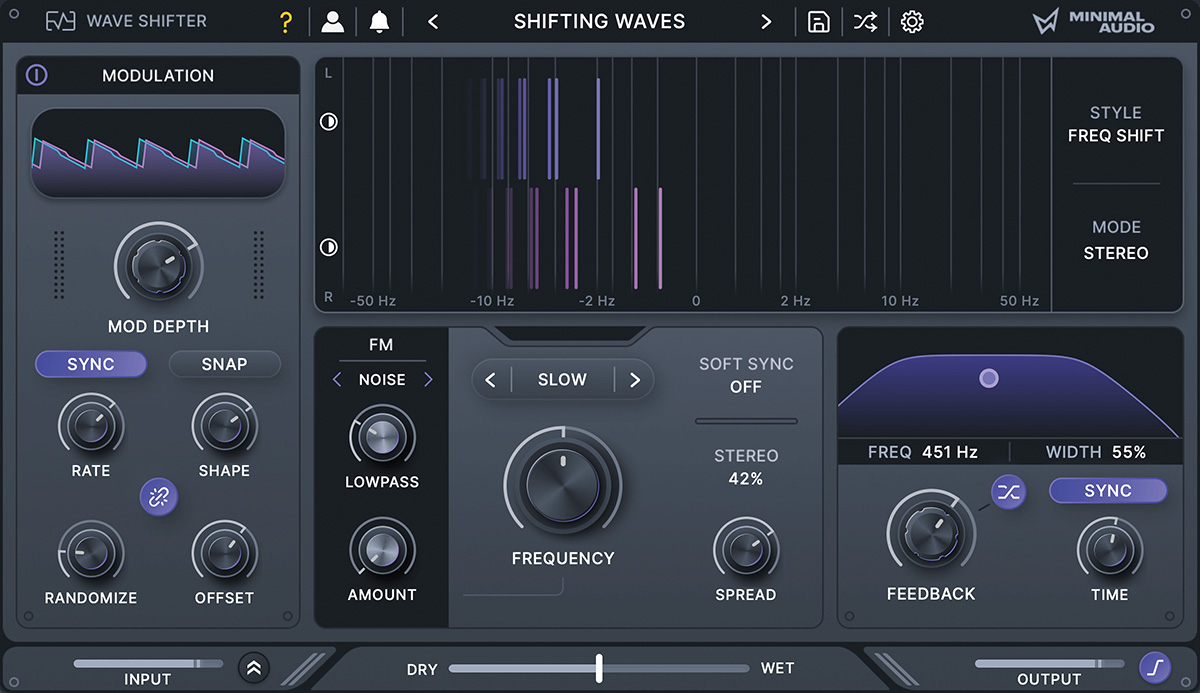1200x693 pixels.
Task: Click the SHAPE knob
Action: (224, 426)
